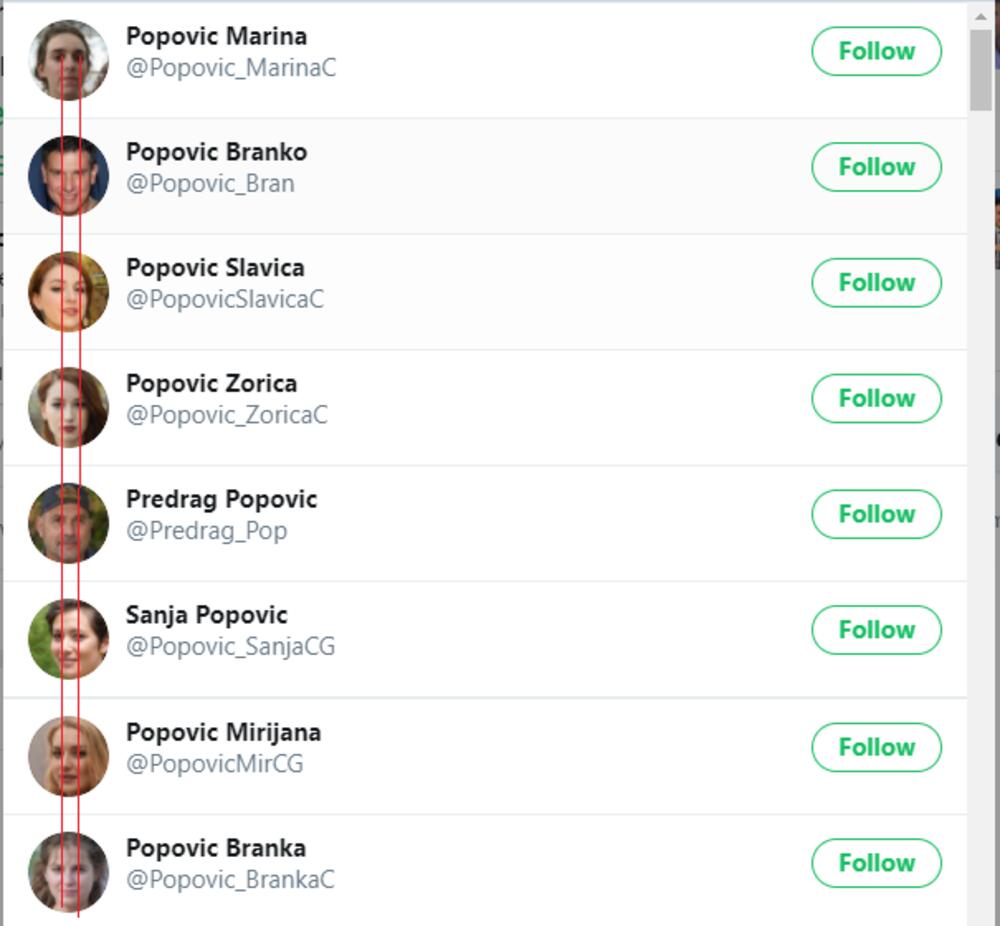Follow Popovic Marina

coord(876,51)
